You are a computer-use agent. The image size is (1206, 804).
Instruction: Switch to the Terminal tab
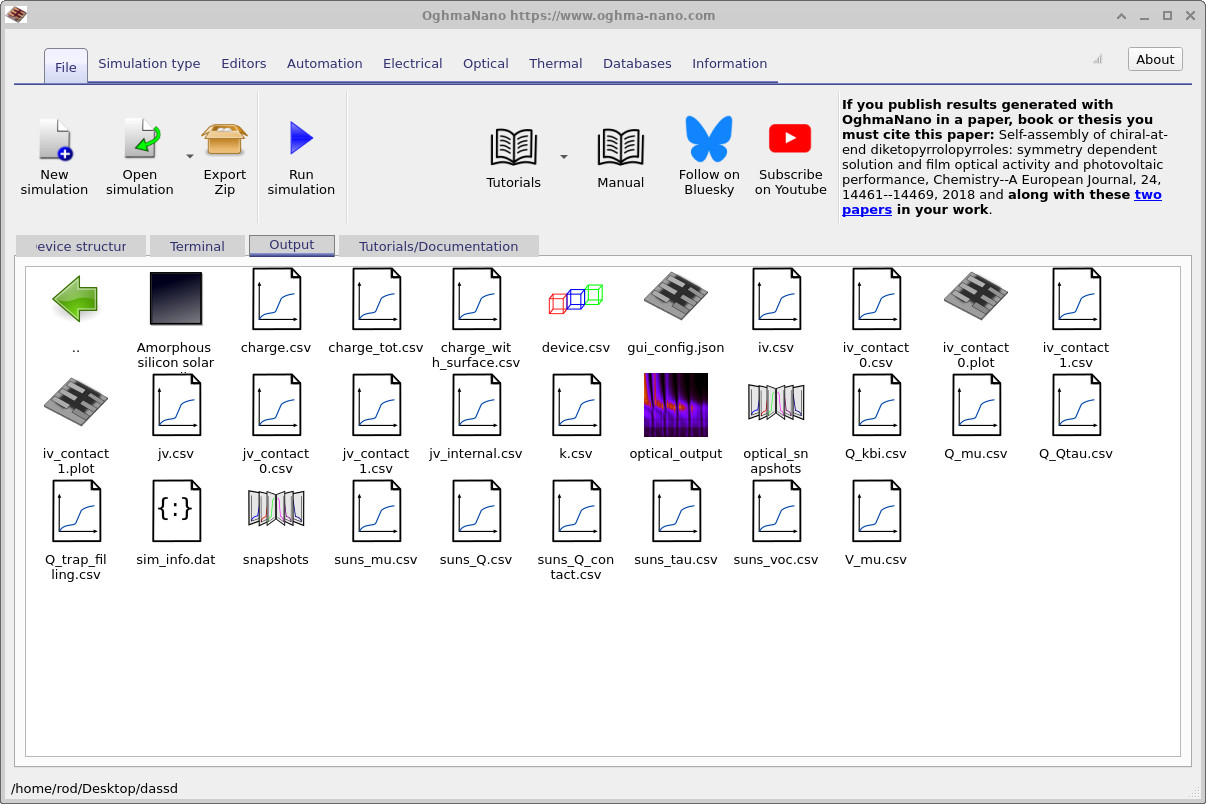click(197, 246)
